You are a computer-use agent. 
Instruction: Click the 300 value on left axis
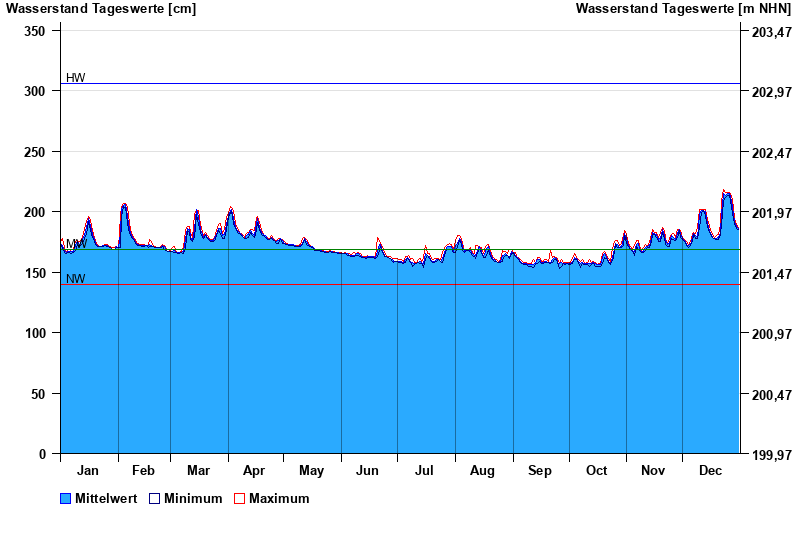click(x=35, y=91)
